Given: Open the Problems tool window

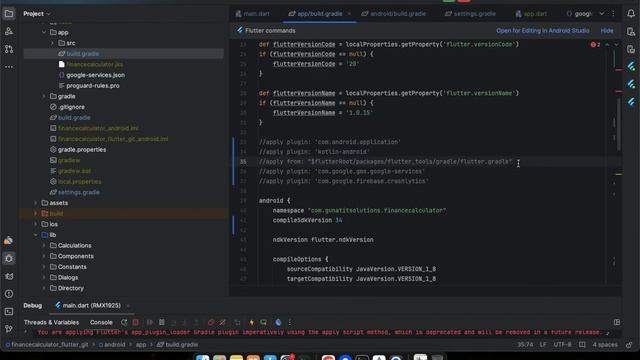Looking at the screenshot, I should point(9,294).
